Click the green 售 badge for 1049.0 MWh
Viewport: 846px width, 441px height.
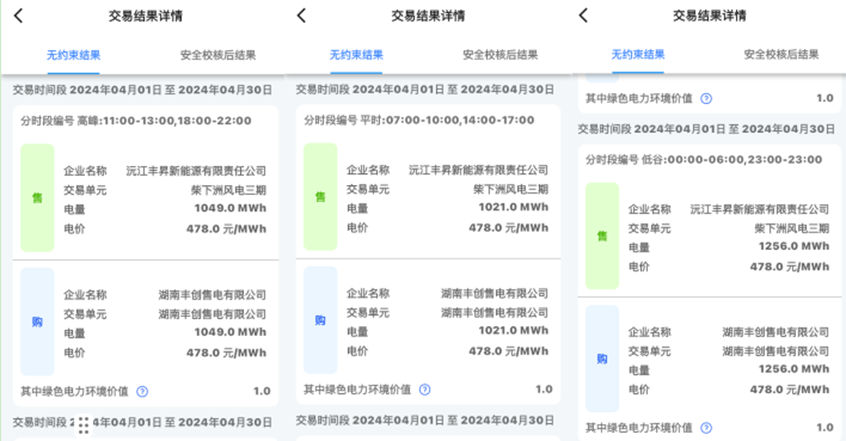coord(37,197)
